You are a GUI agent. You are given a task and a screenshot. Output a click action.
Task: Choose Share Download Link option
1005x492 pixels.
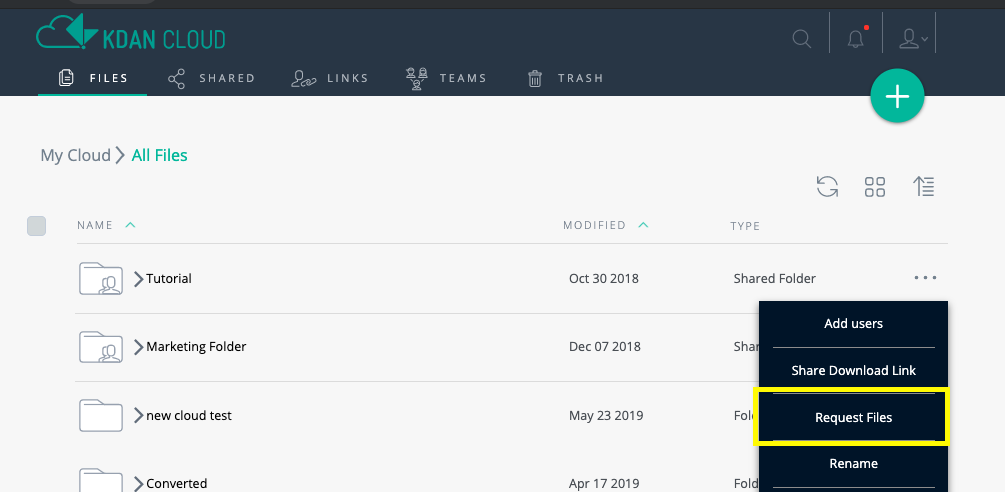coord(853,370)
